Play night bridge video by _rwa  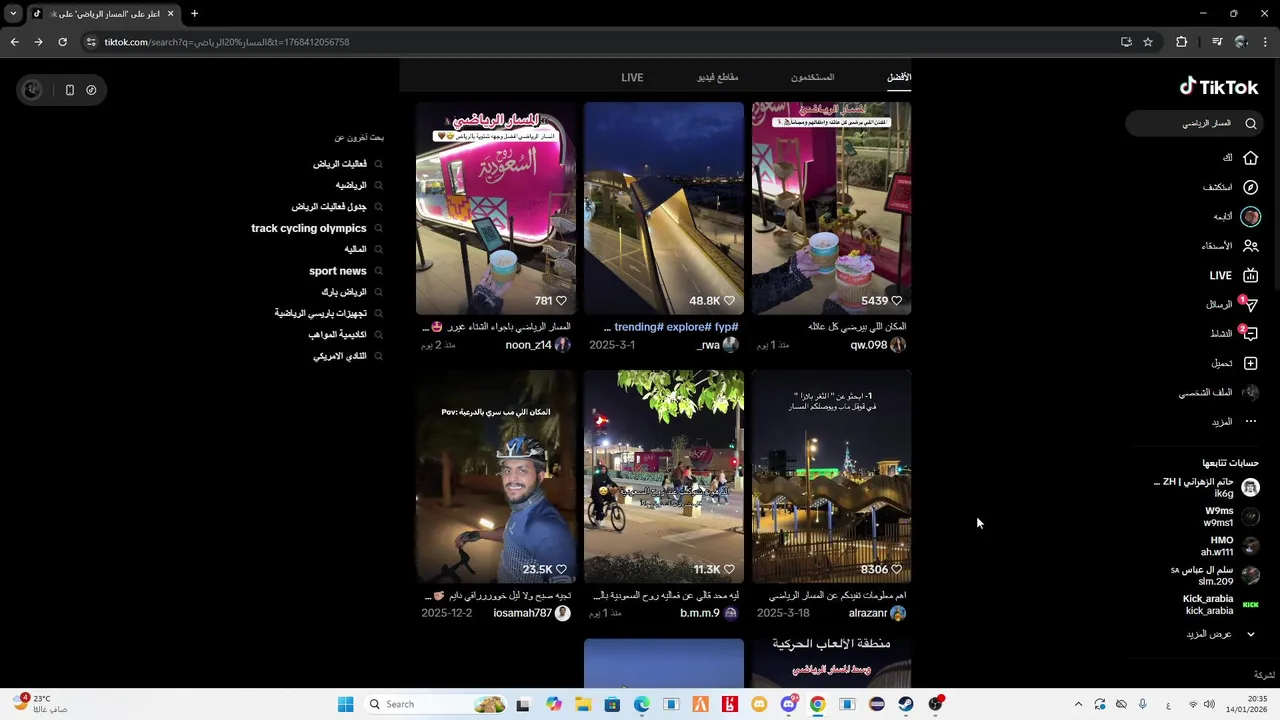pyautogui.click(x=664, y=208)
